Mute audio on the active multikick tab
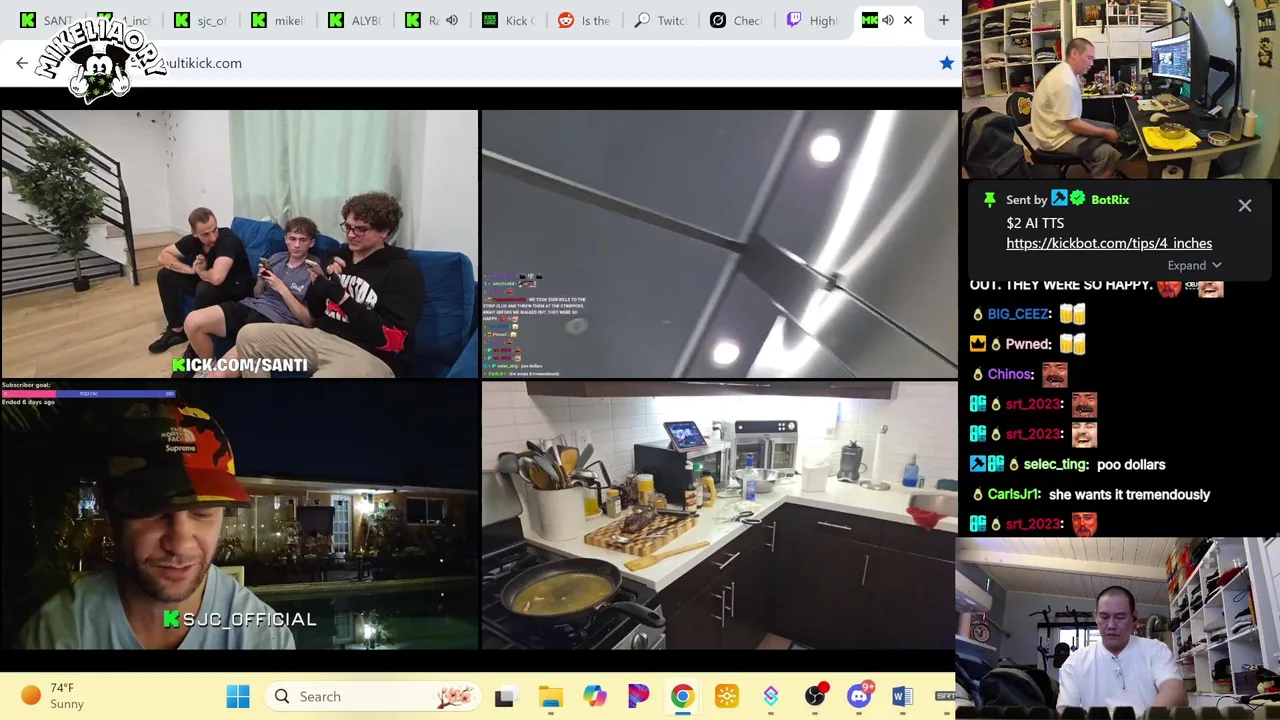This screenshot has width=1280, height=720. click(x=888, y=20)
